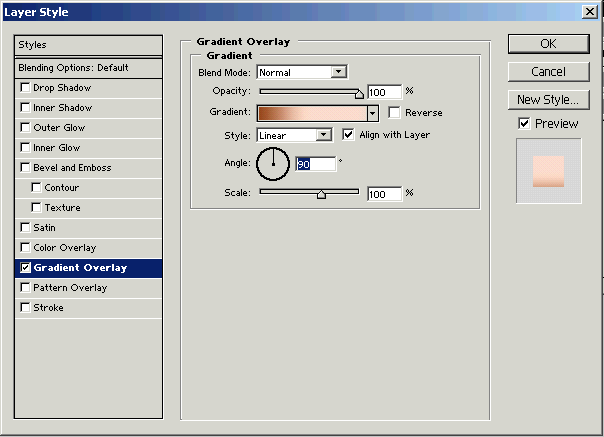
Task: Click the Opacity slider handle
Action: click(x=359, y=94)
